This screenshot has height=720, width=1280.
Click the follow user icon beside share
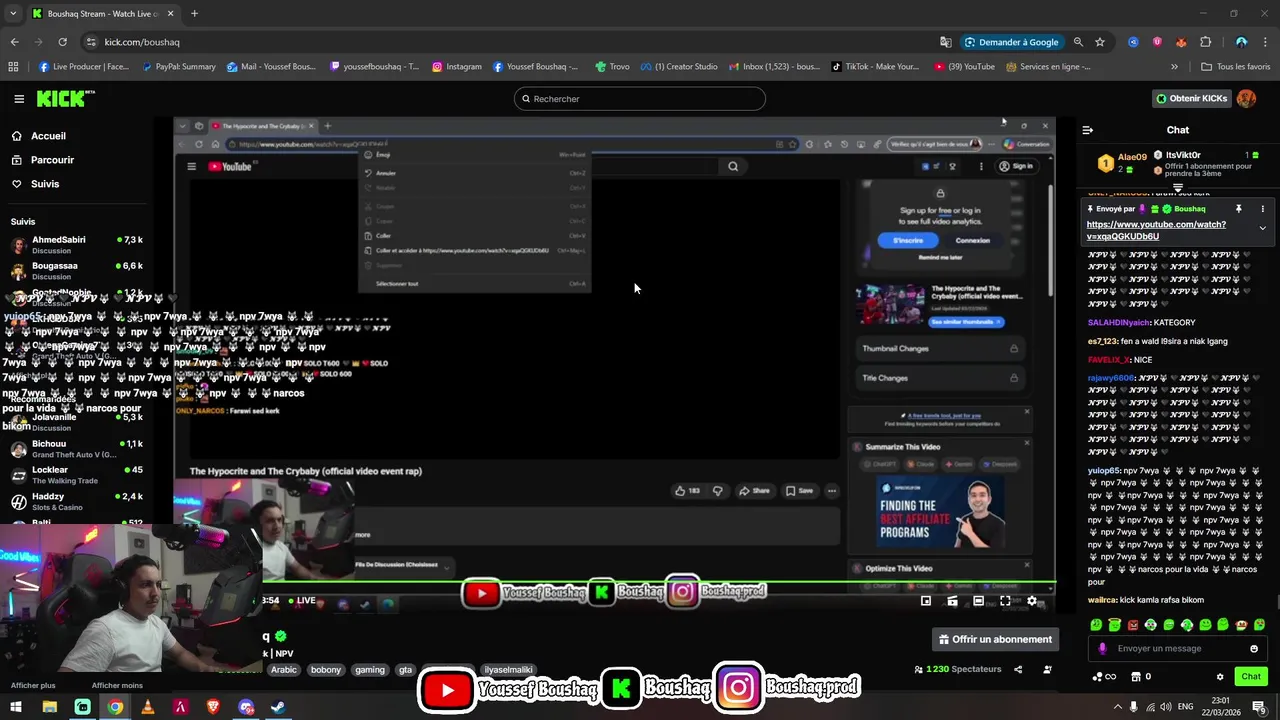(x=1047, y=669)
